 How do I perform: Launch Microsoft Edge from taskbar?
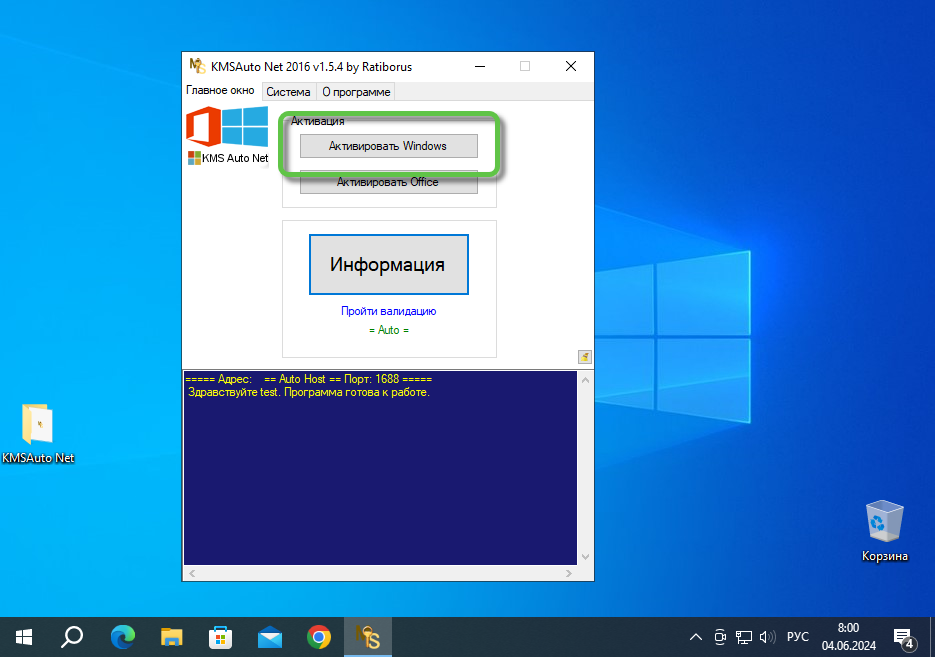[123, 637]
